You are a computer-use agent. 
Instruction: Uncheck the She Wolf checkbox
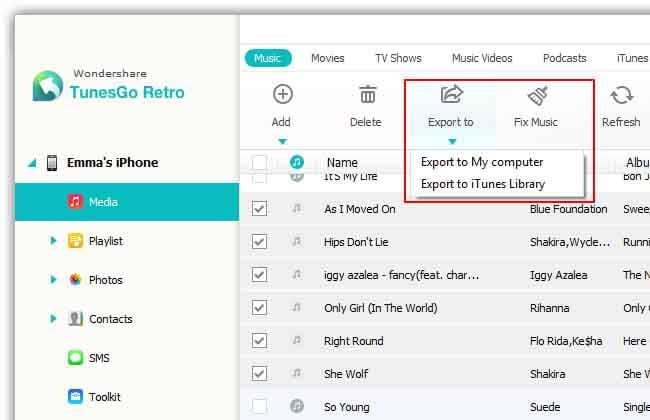(x=259, y=374)
